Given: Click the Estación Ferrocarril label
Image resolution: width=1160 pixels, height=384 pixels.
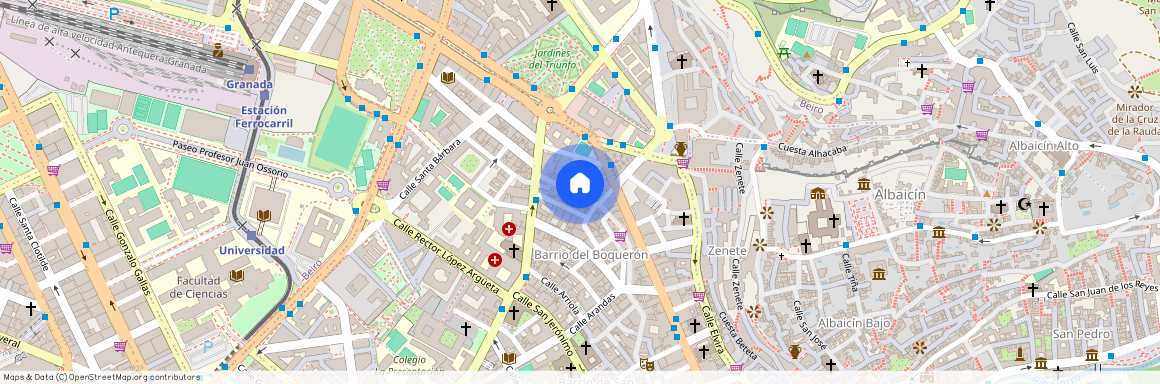Looking at the screenshot, I should click(x=264, y=117).
